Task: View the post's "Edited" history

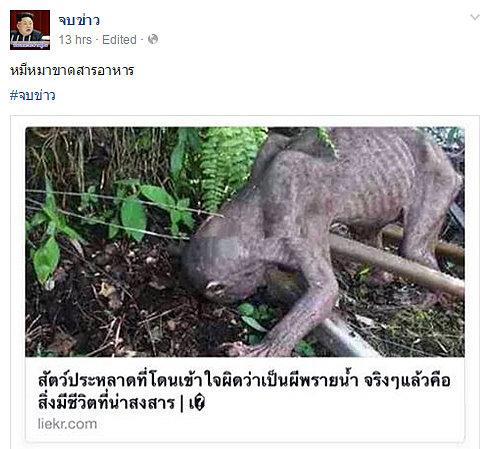Action: tap(119, 40)
